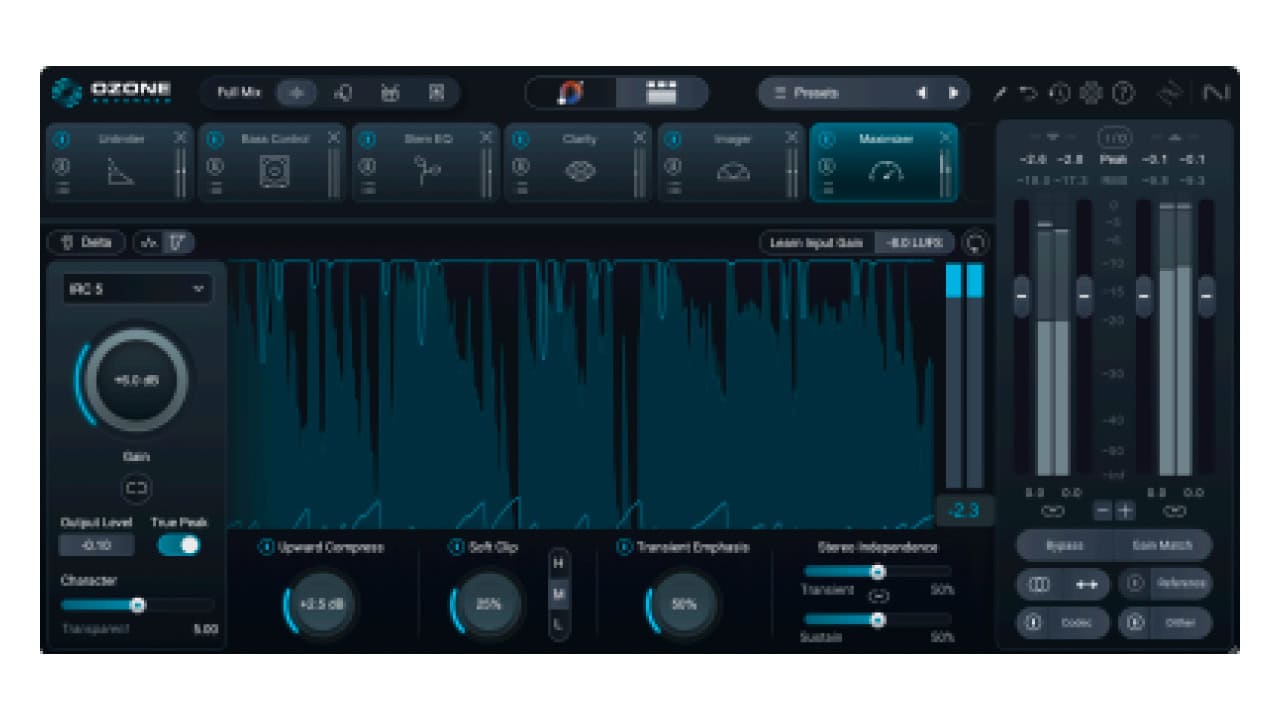Click the stereo link icon between Transient and Sustain

pos(877,596)
